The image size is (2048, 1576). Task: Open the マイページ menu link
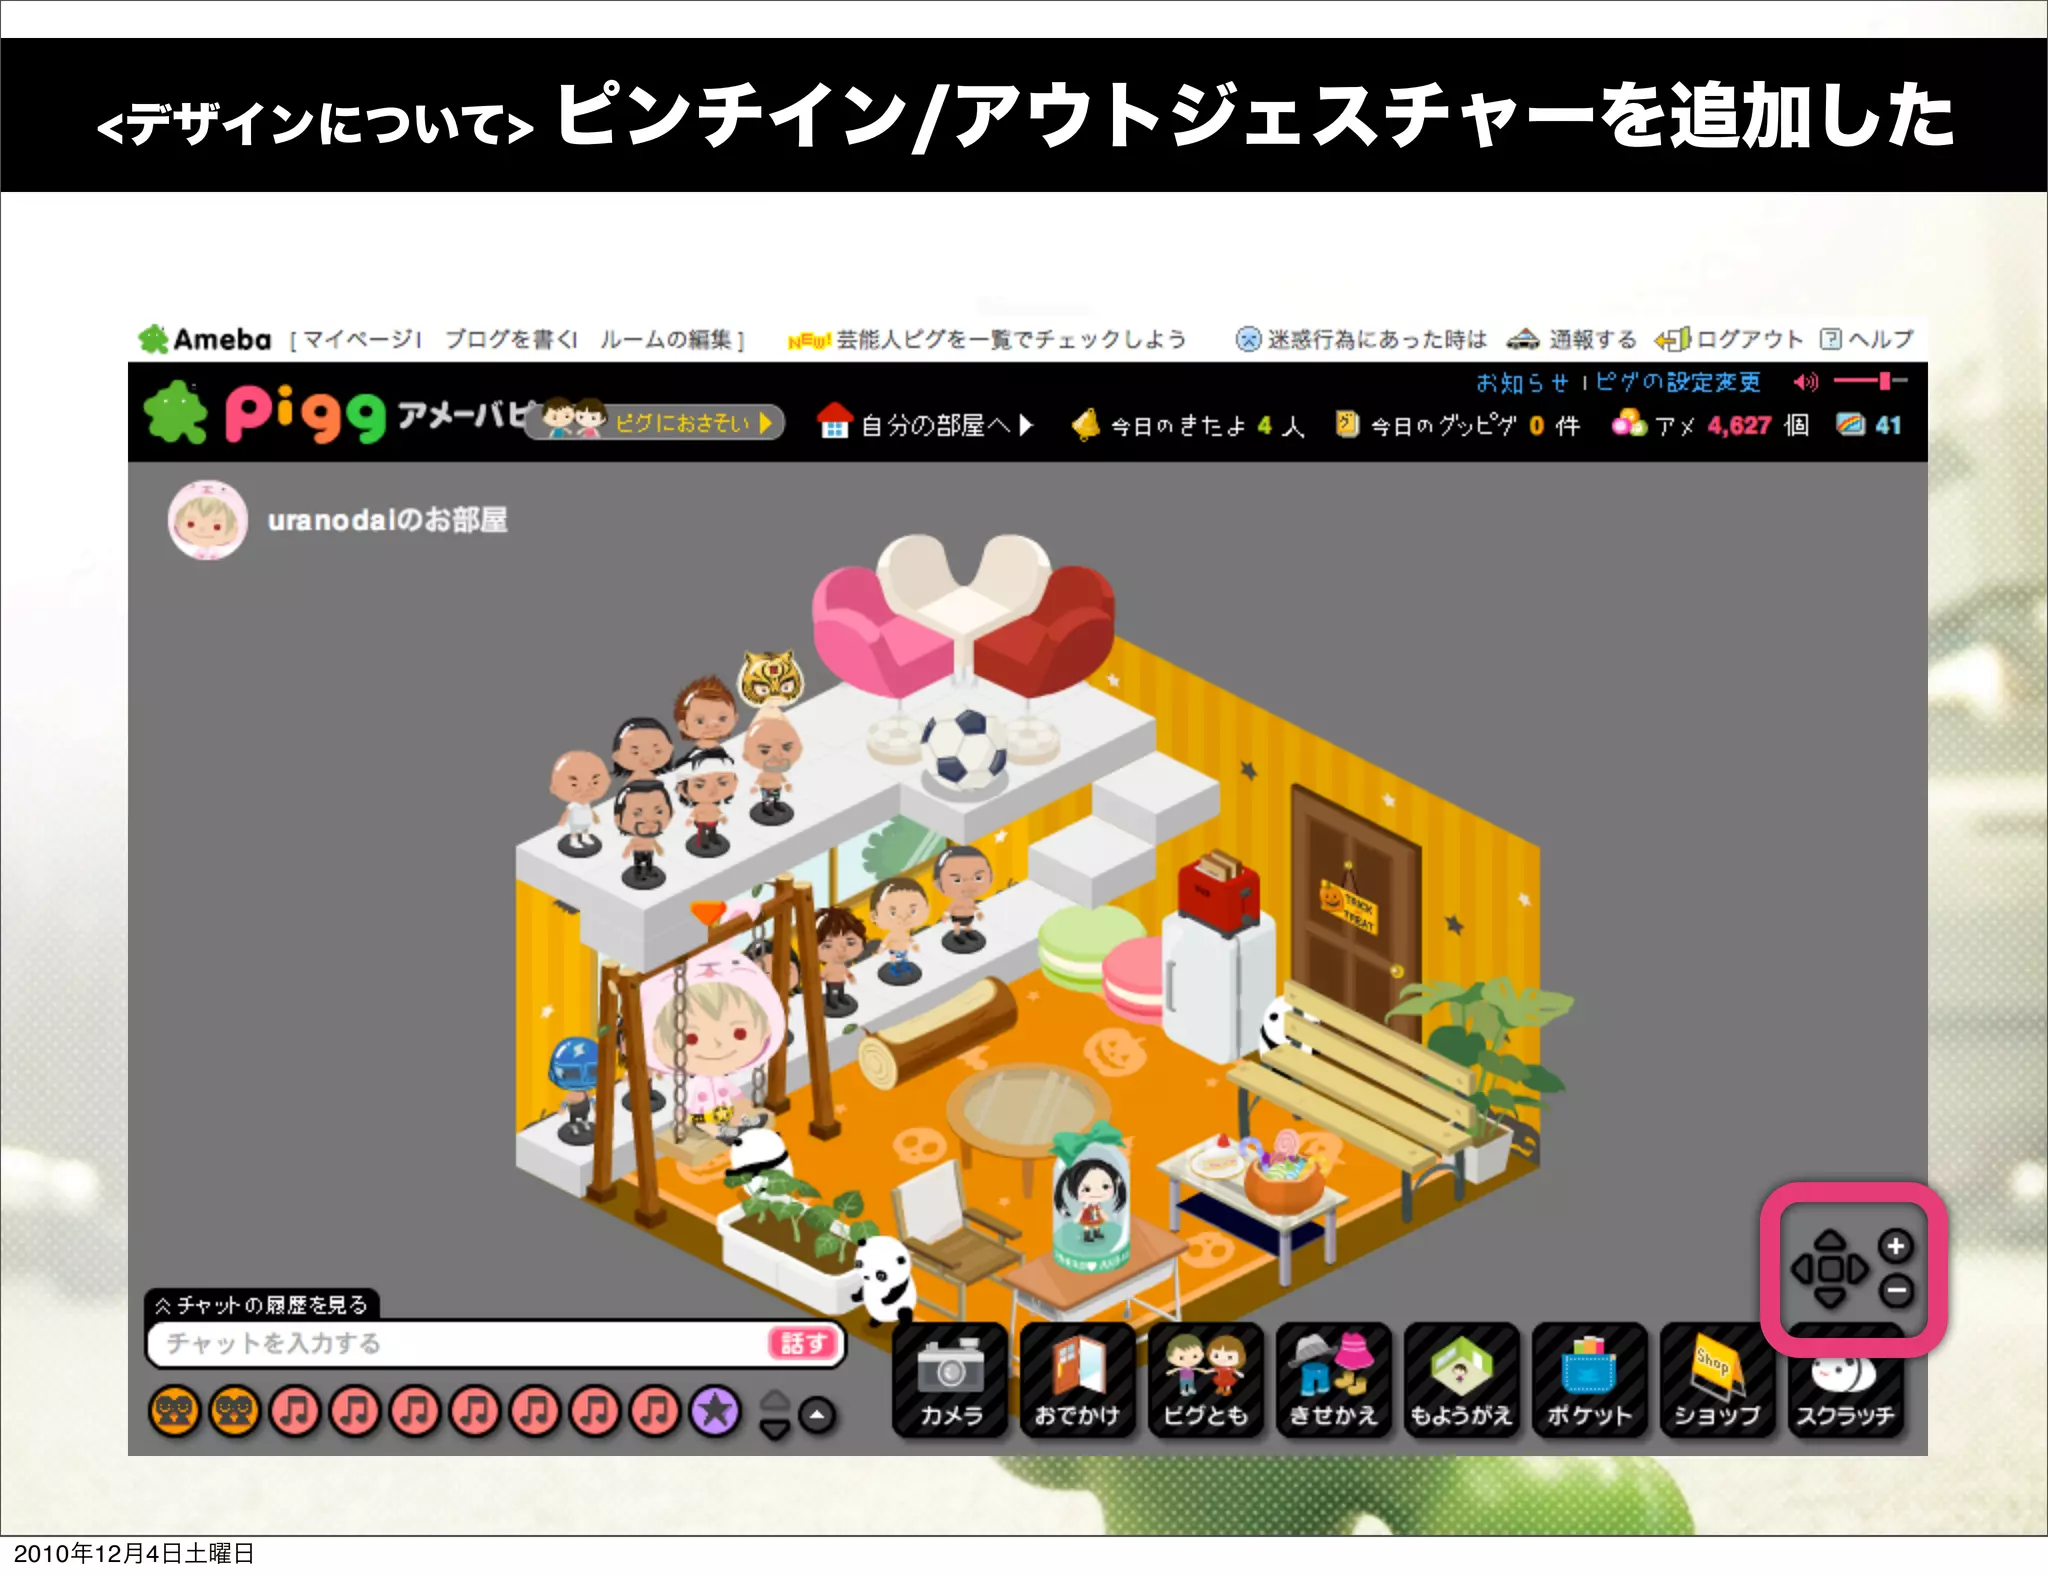[x=358, y=340]
